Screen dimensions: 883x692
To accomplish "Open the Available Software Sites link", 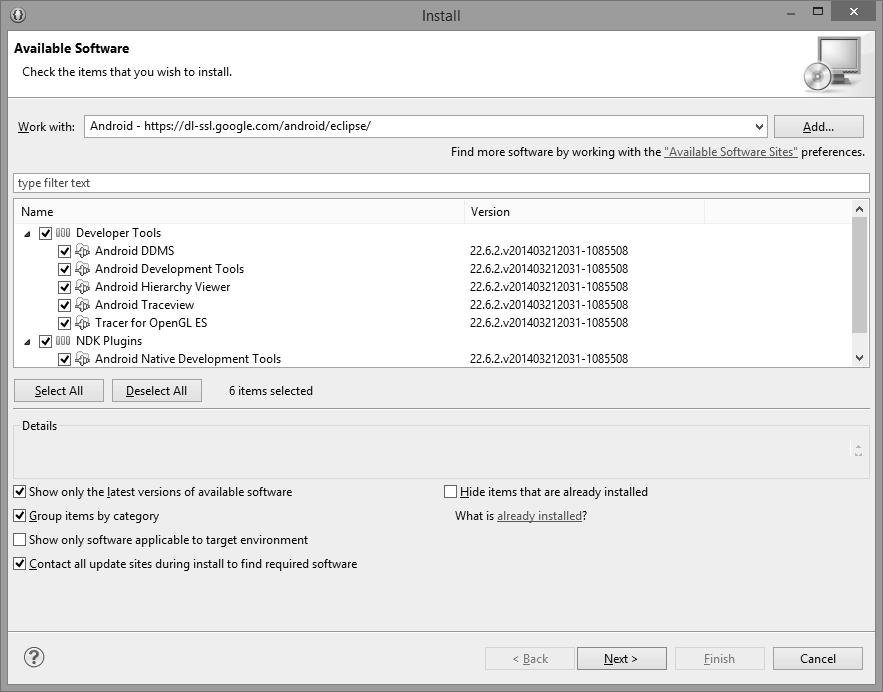I will (x=730, y=152).
